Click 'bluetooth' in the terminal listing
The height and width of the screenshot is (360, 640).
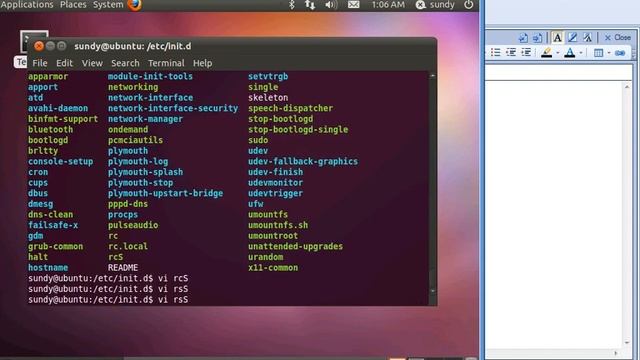[x=50, y=129]
